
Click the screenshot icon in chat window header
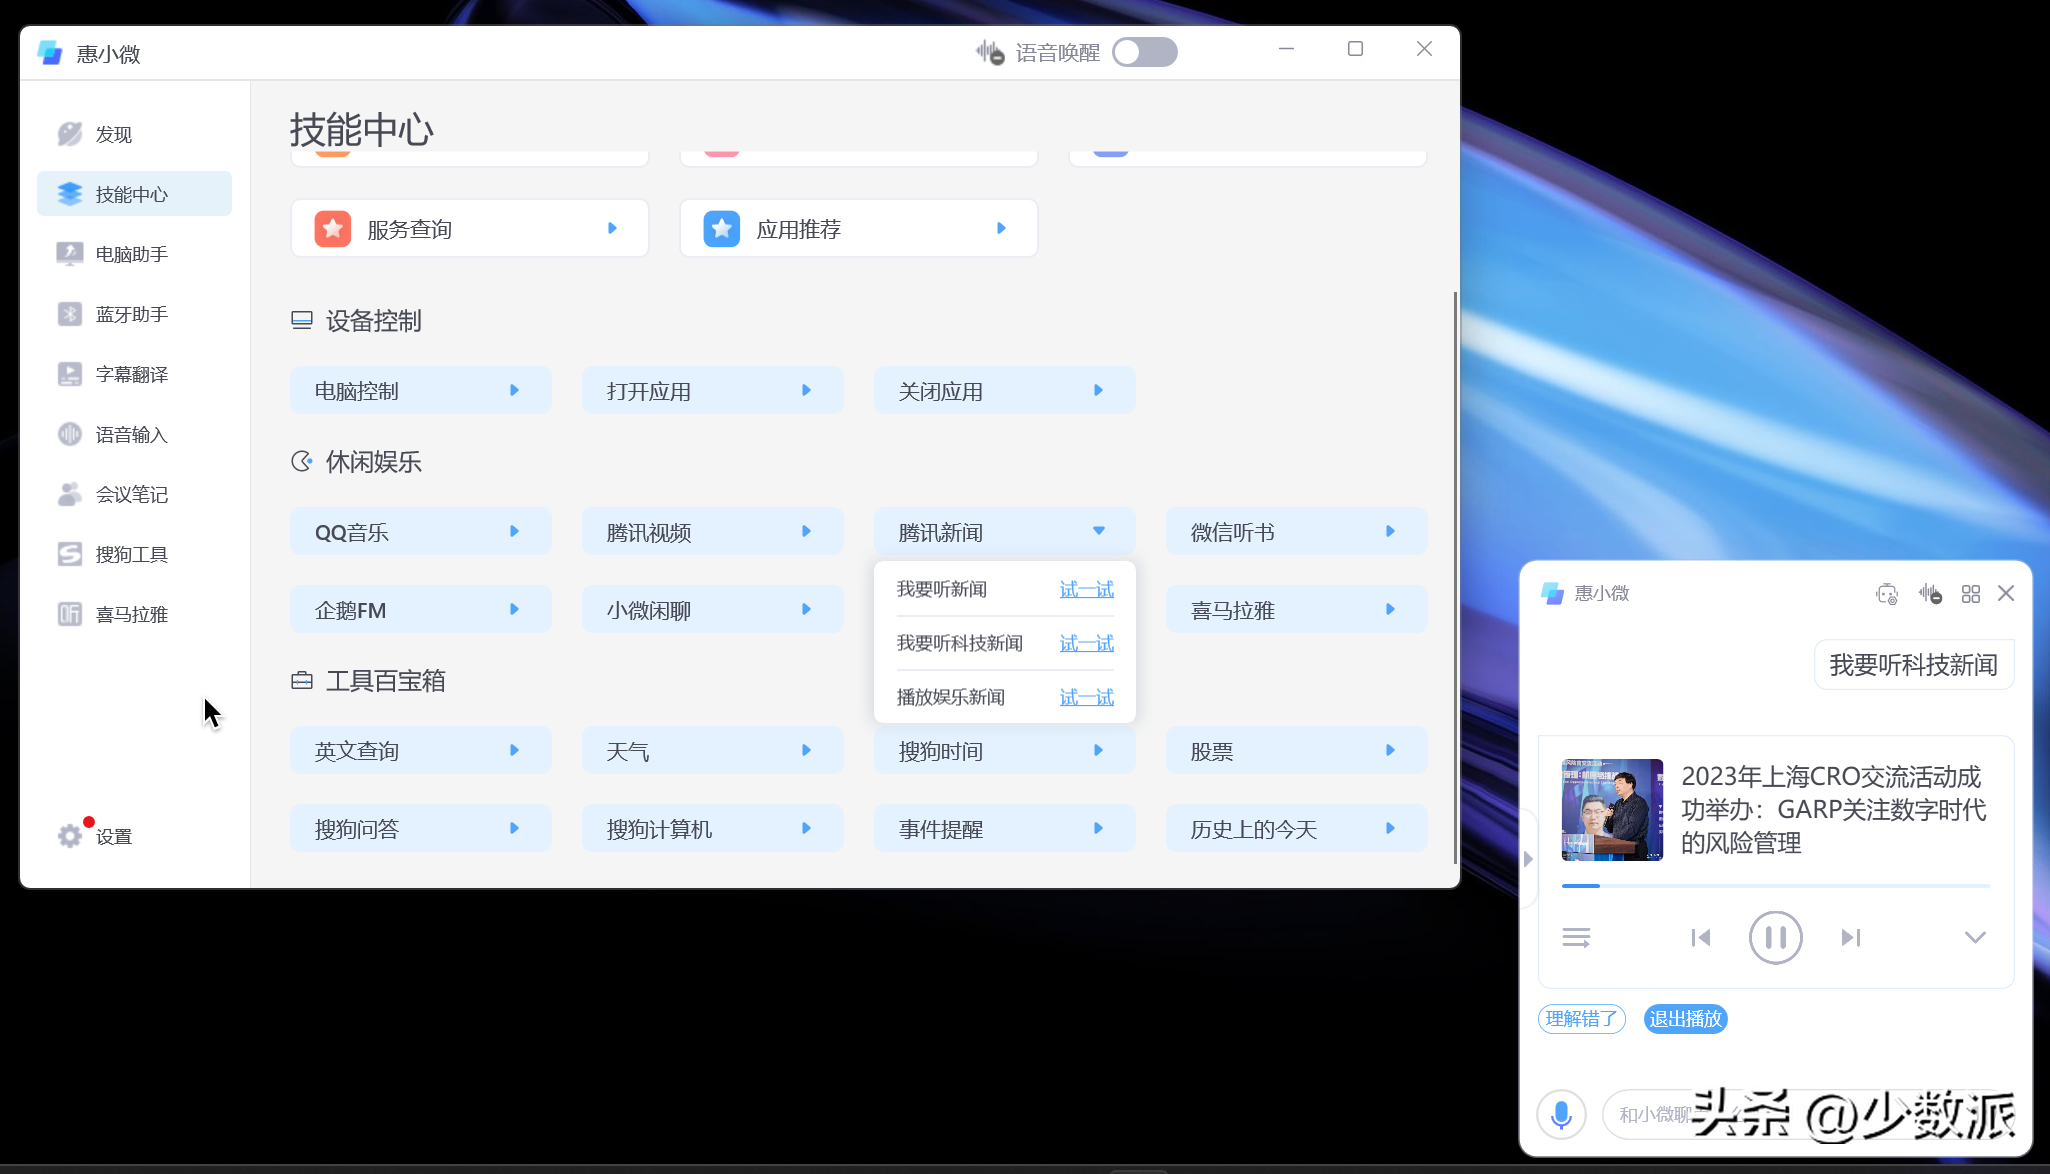1887,594
